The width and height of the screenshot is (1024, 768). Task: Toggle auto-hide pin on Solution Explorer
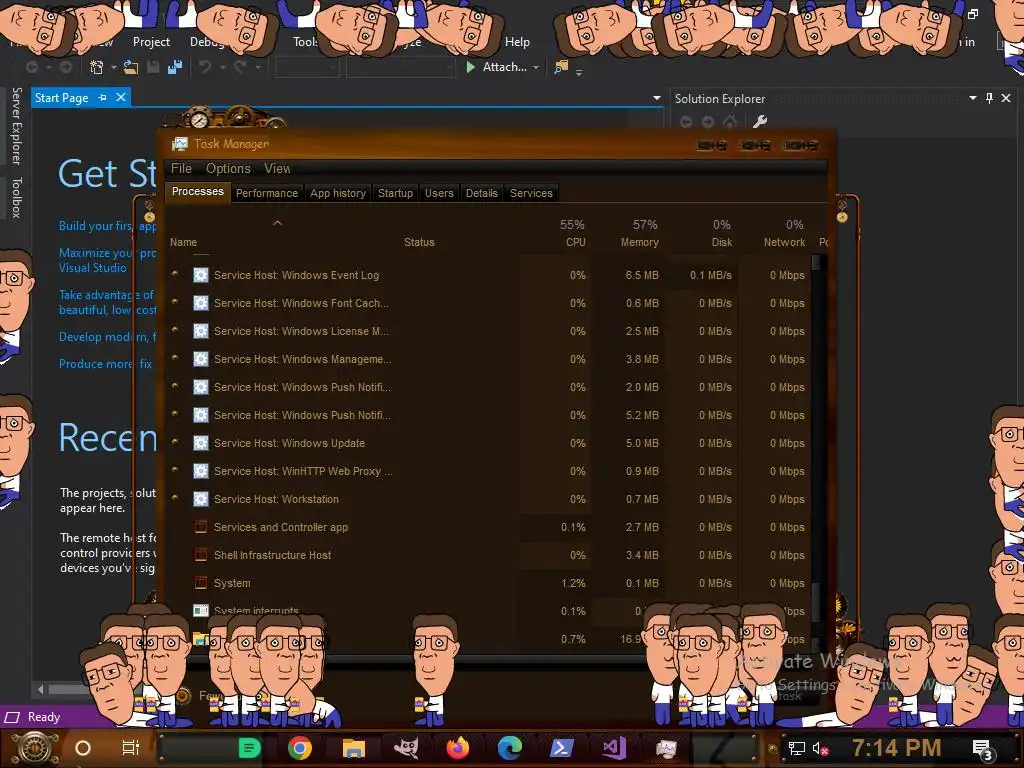point(989,98)
